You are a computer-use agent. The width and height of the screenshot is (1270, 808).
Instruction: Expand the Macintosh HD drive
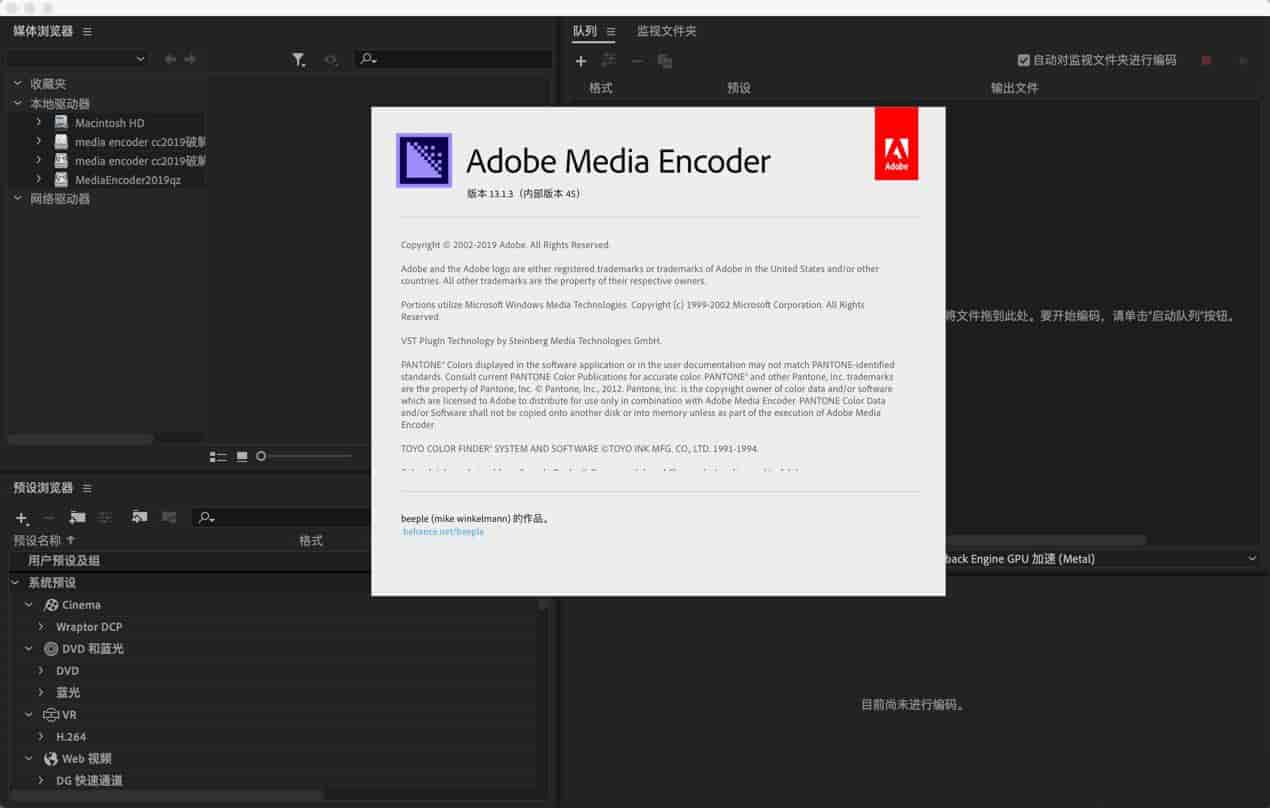click(x=39, y=123)
